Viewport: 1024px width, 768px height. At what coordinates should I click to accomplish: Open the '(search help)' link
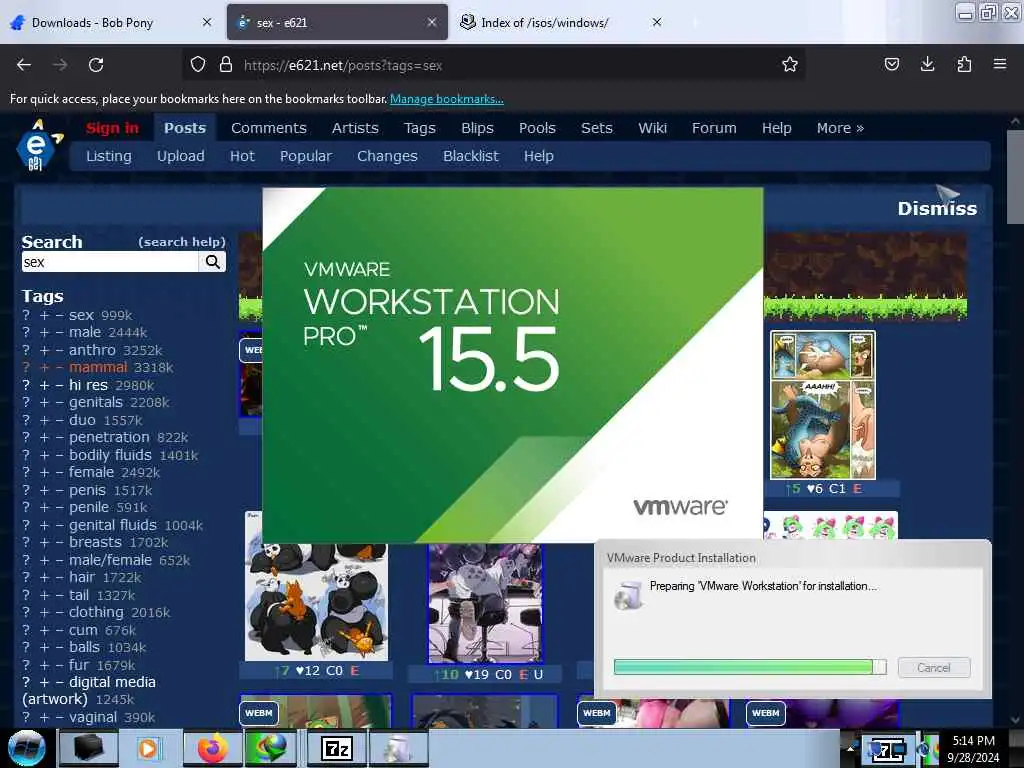182,242
